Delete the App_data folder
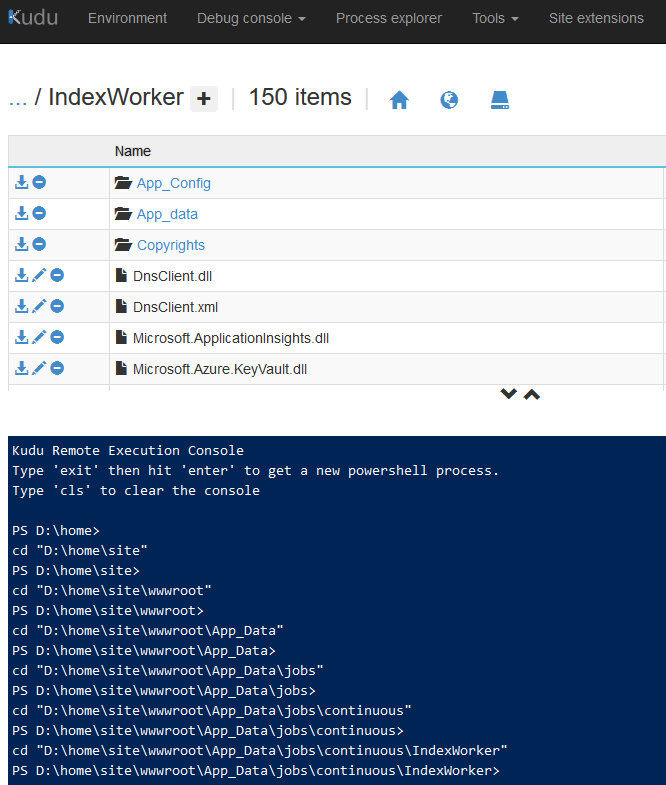Screen dimensions: 666x785 point(39,213)
